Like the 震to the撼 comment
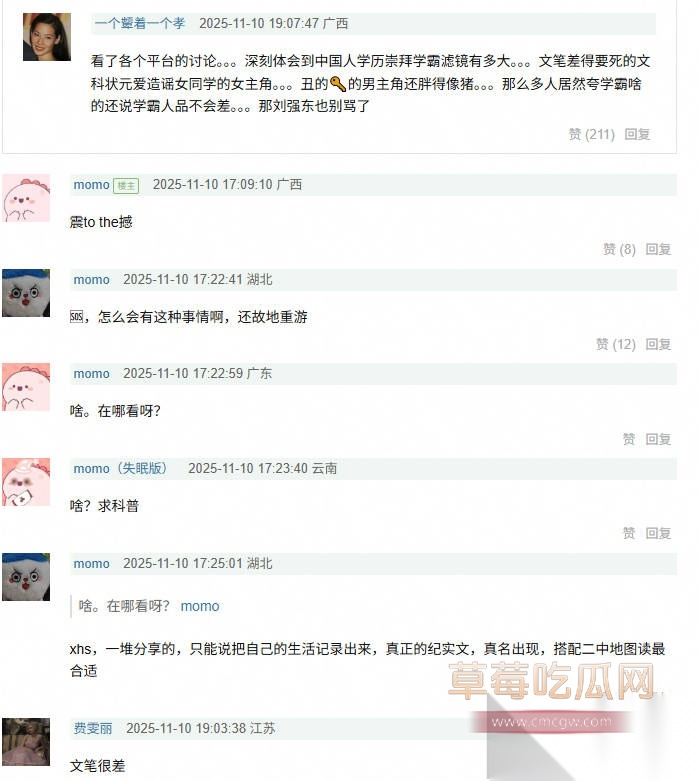Screen dimensions: 699x781 (619, 249)
